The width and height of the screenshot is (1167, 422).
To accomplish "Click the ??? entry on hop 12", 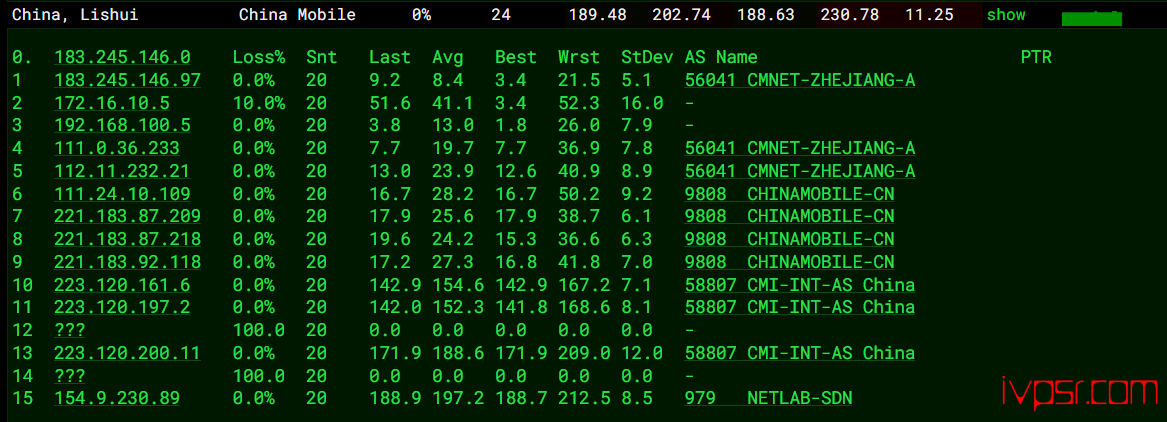I will [70, 330].
